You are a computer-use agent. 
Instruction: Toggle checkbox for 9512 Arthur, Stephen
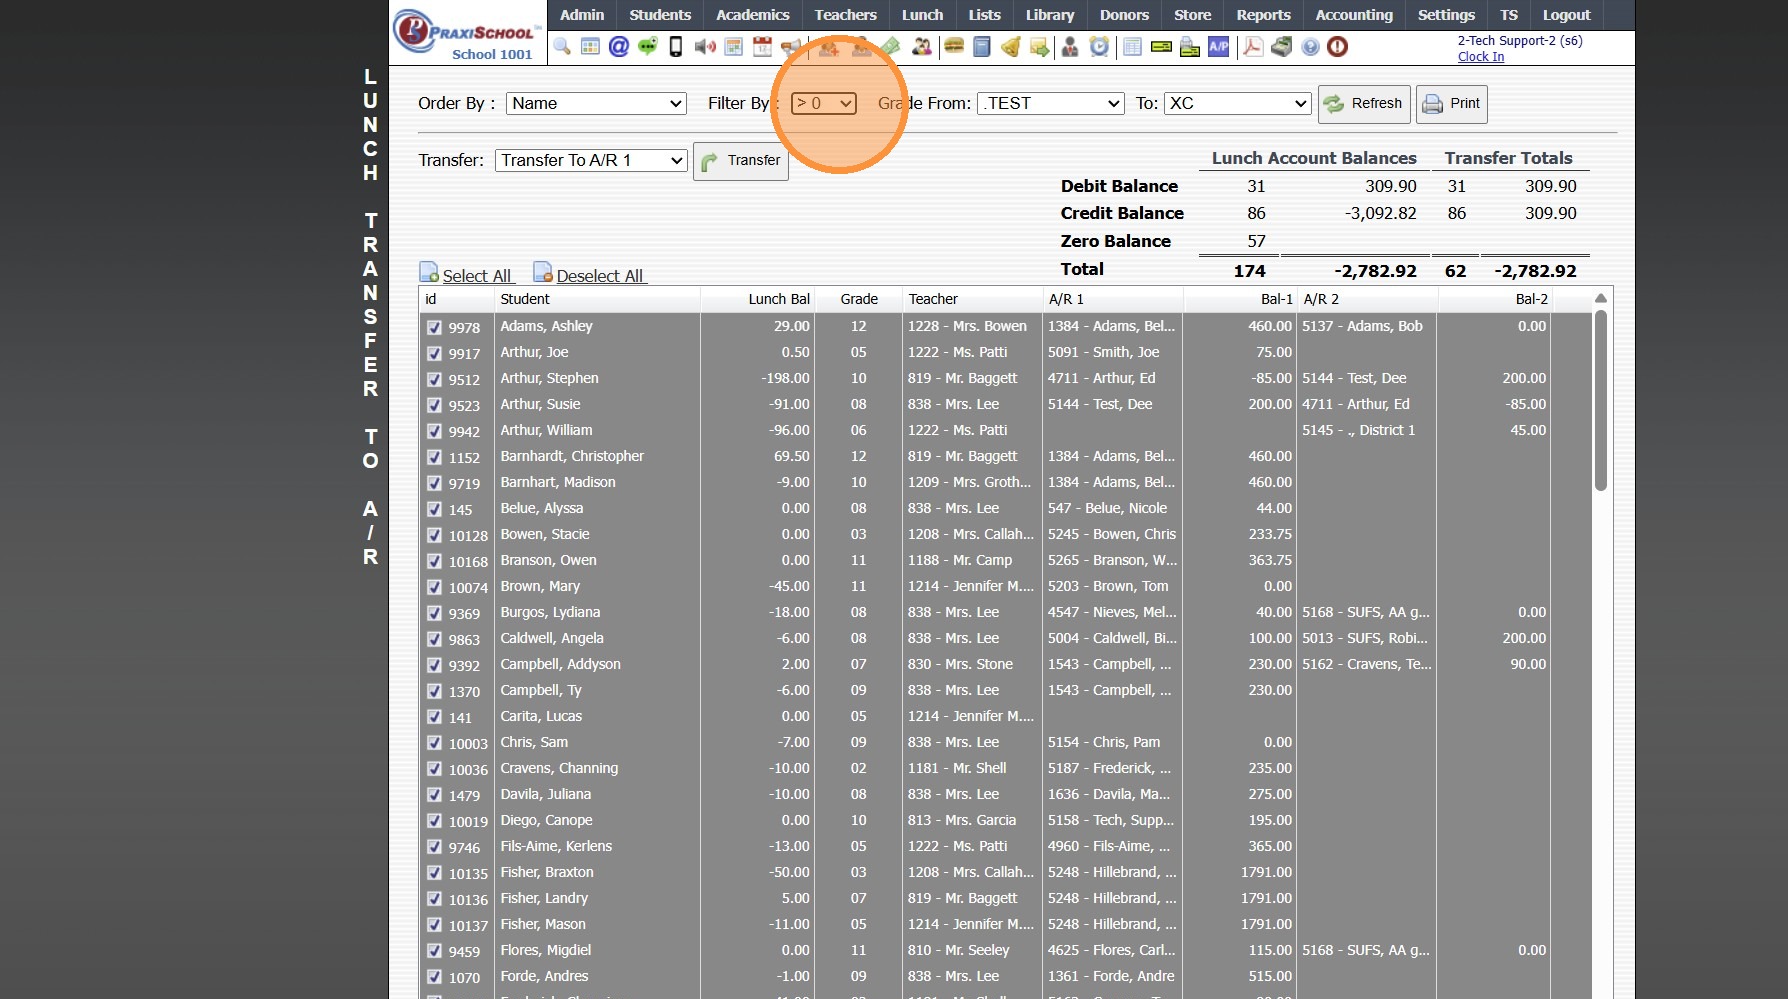[434, 379]
